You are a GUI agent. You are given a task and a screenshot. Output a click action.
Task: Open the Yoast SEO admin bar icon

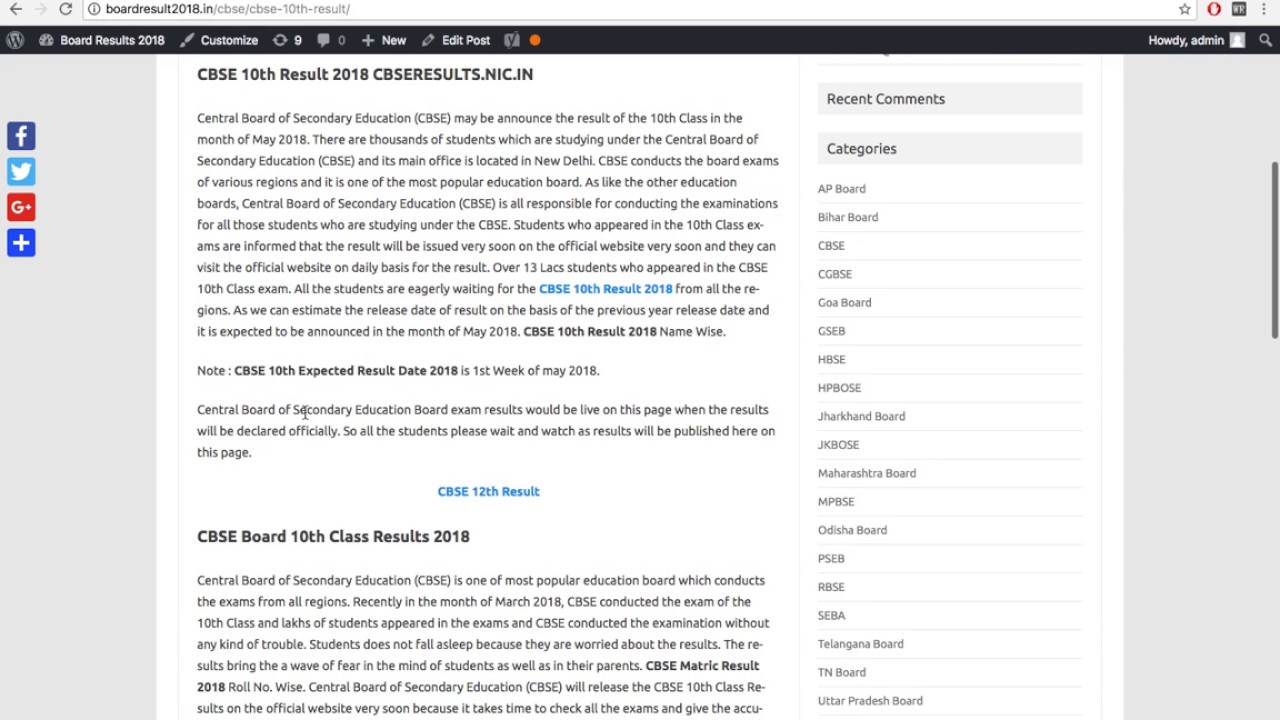[x=512, y=40]
